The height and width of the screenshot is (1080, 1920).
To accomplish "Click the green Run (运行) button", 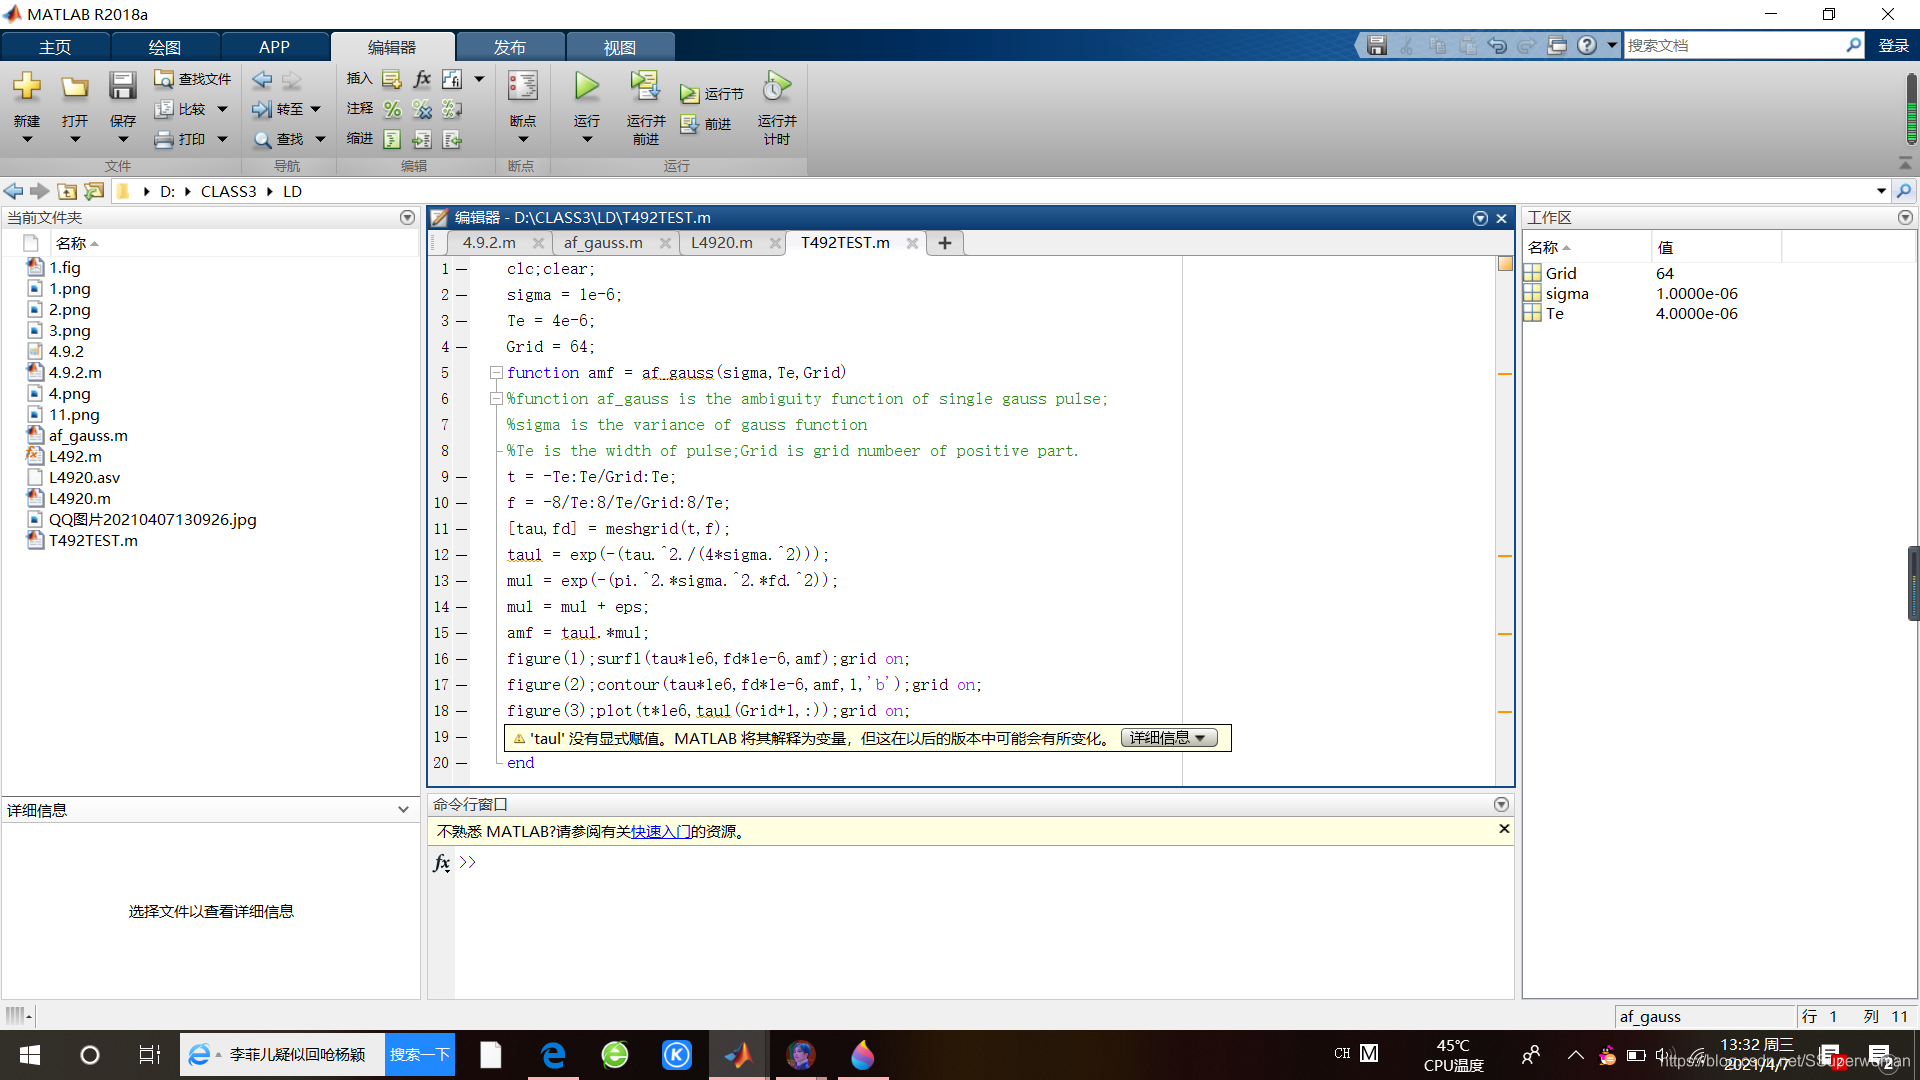I will (x=587, y=88).
